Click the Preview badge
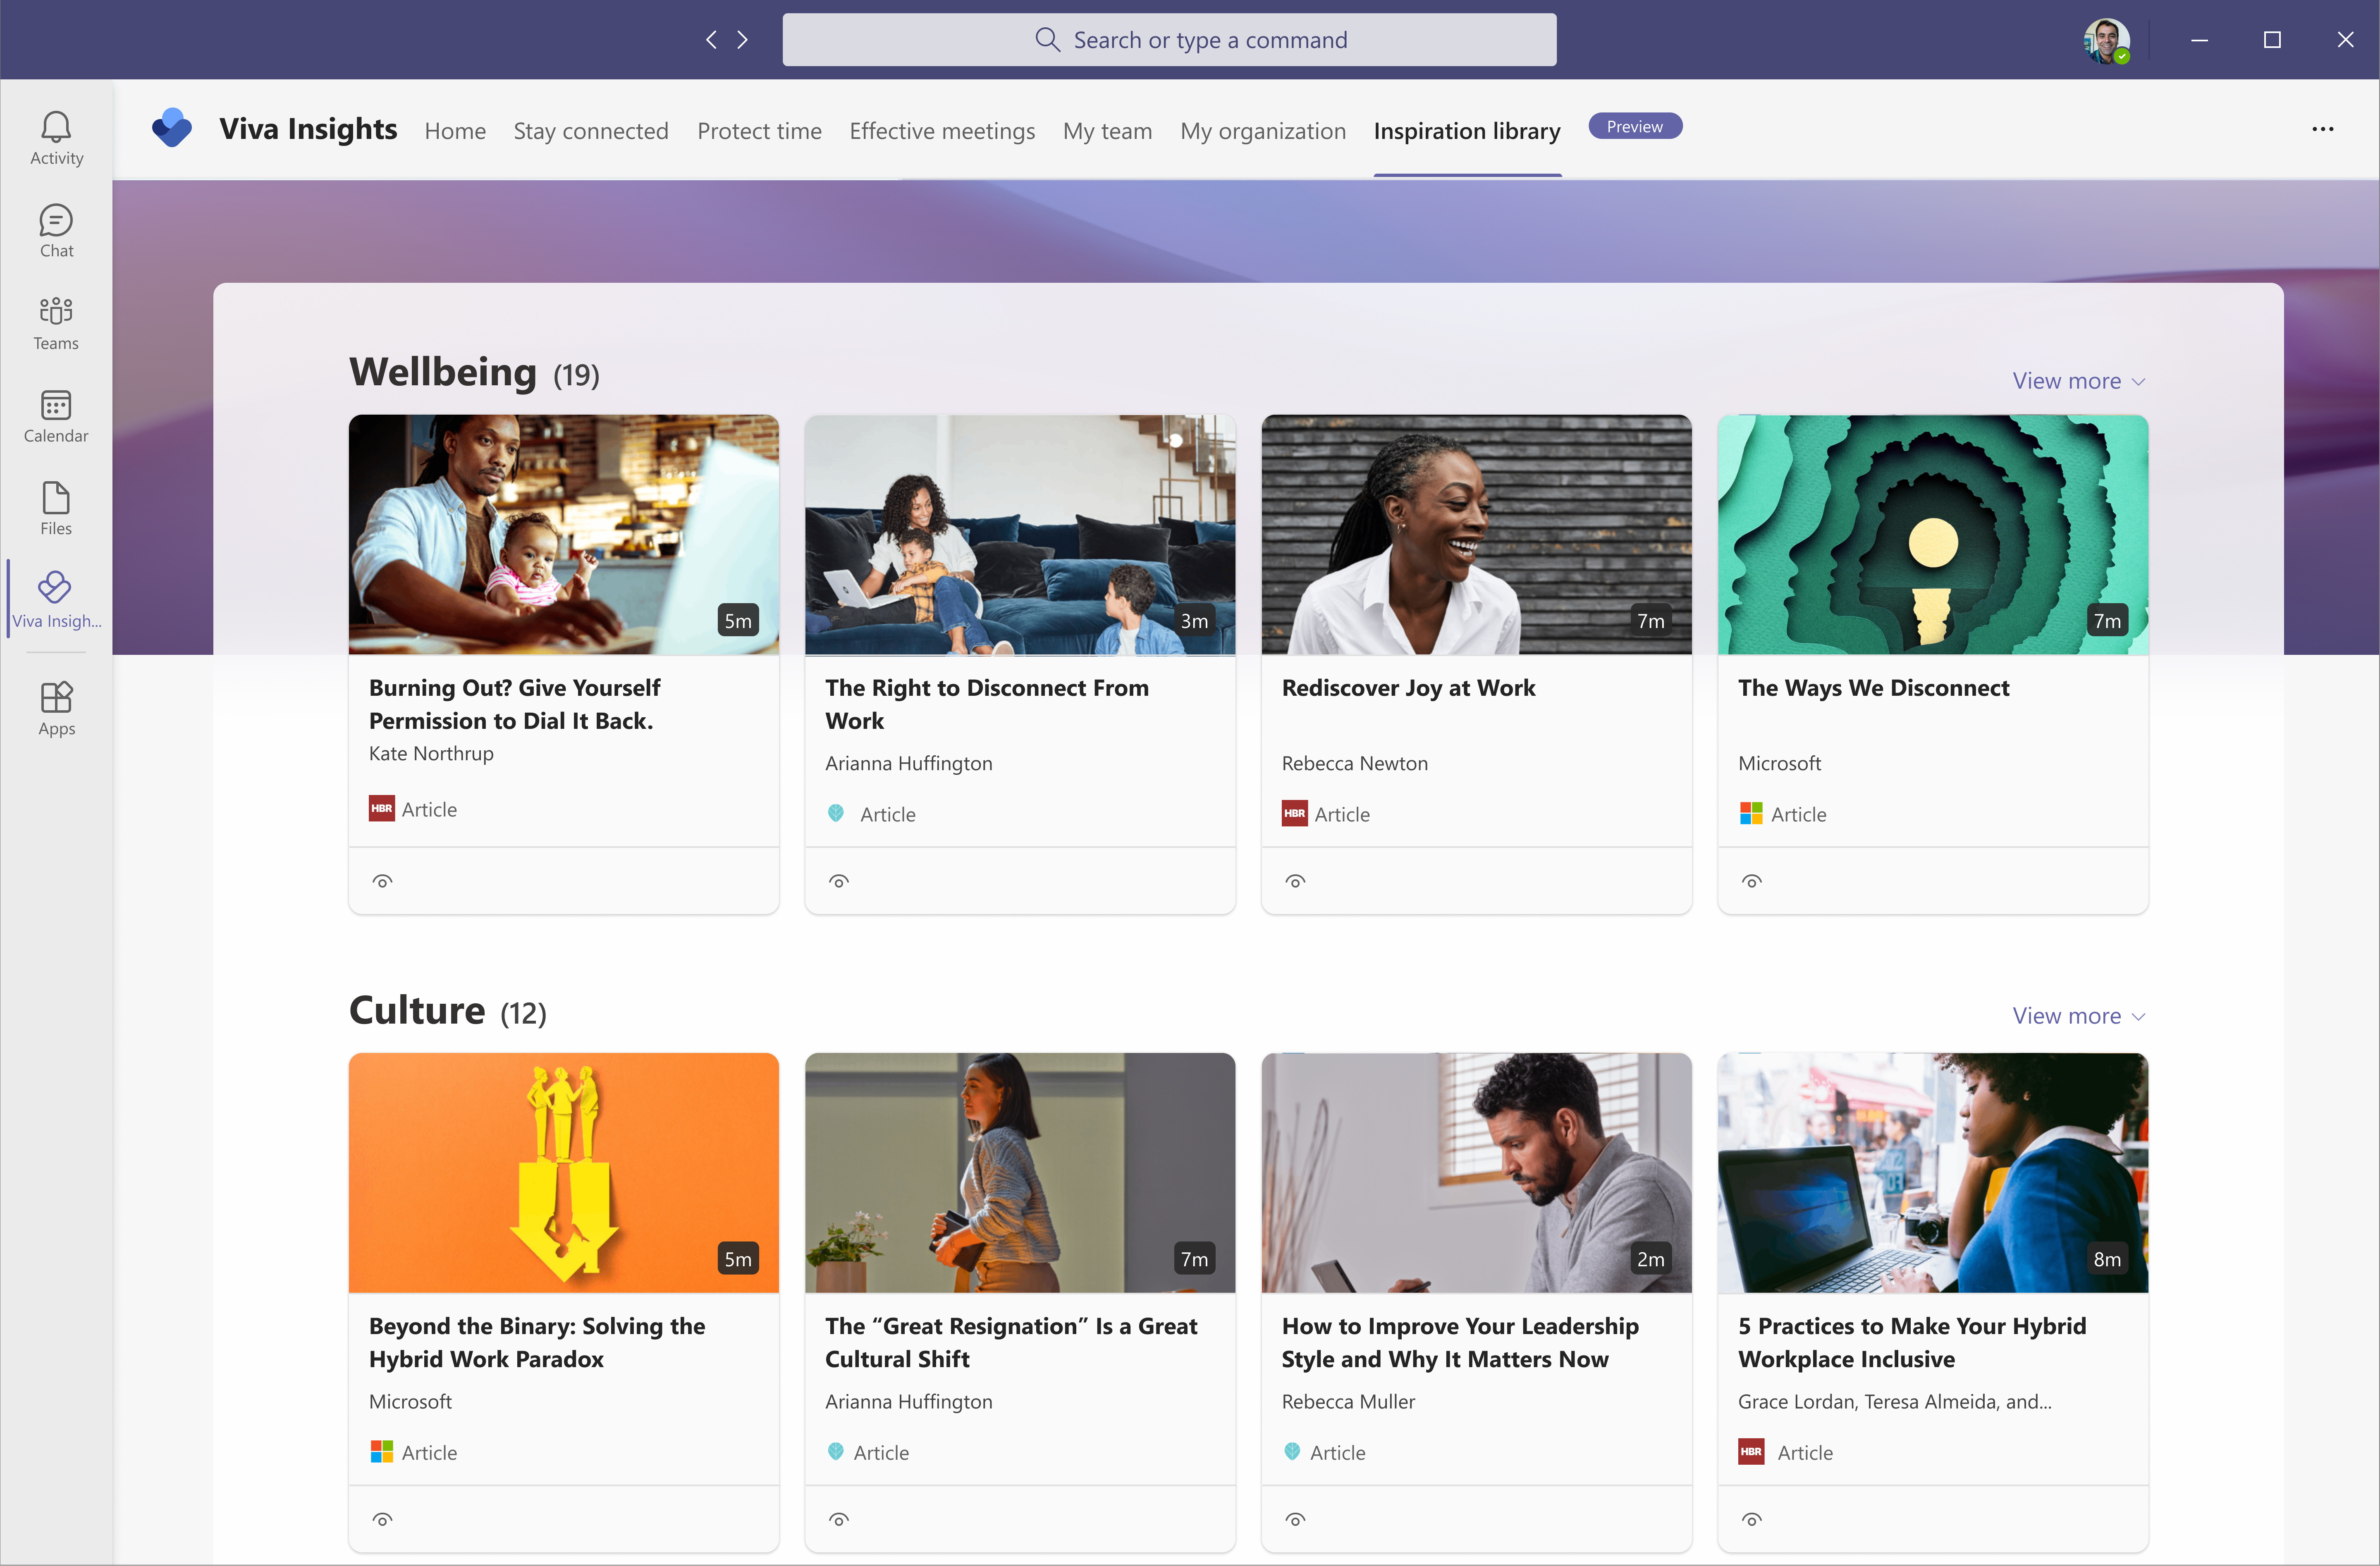The height and width of the screenshot is (1566, 2380). (1635, 126)
